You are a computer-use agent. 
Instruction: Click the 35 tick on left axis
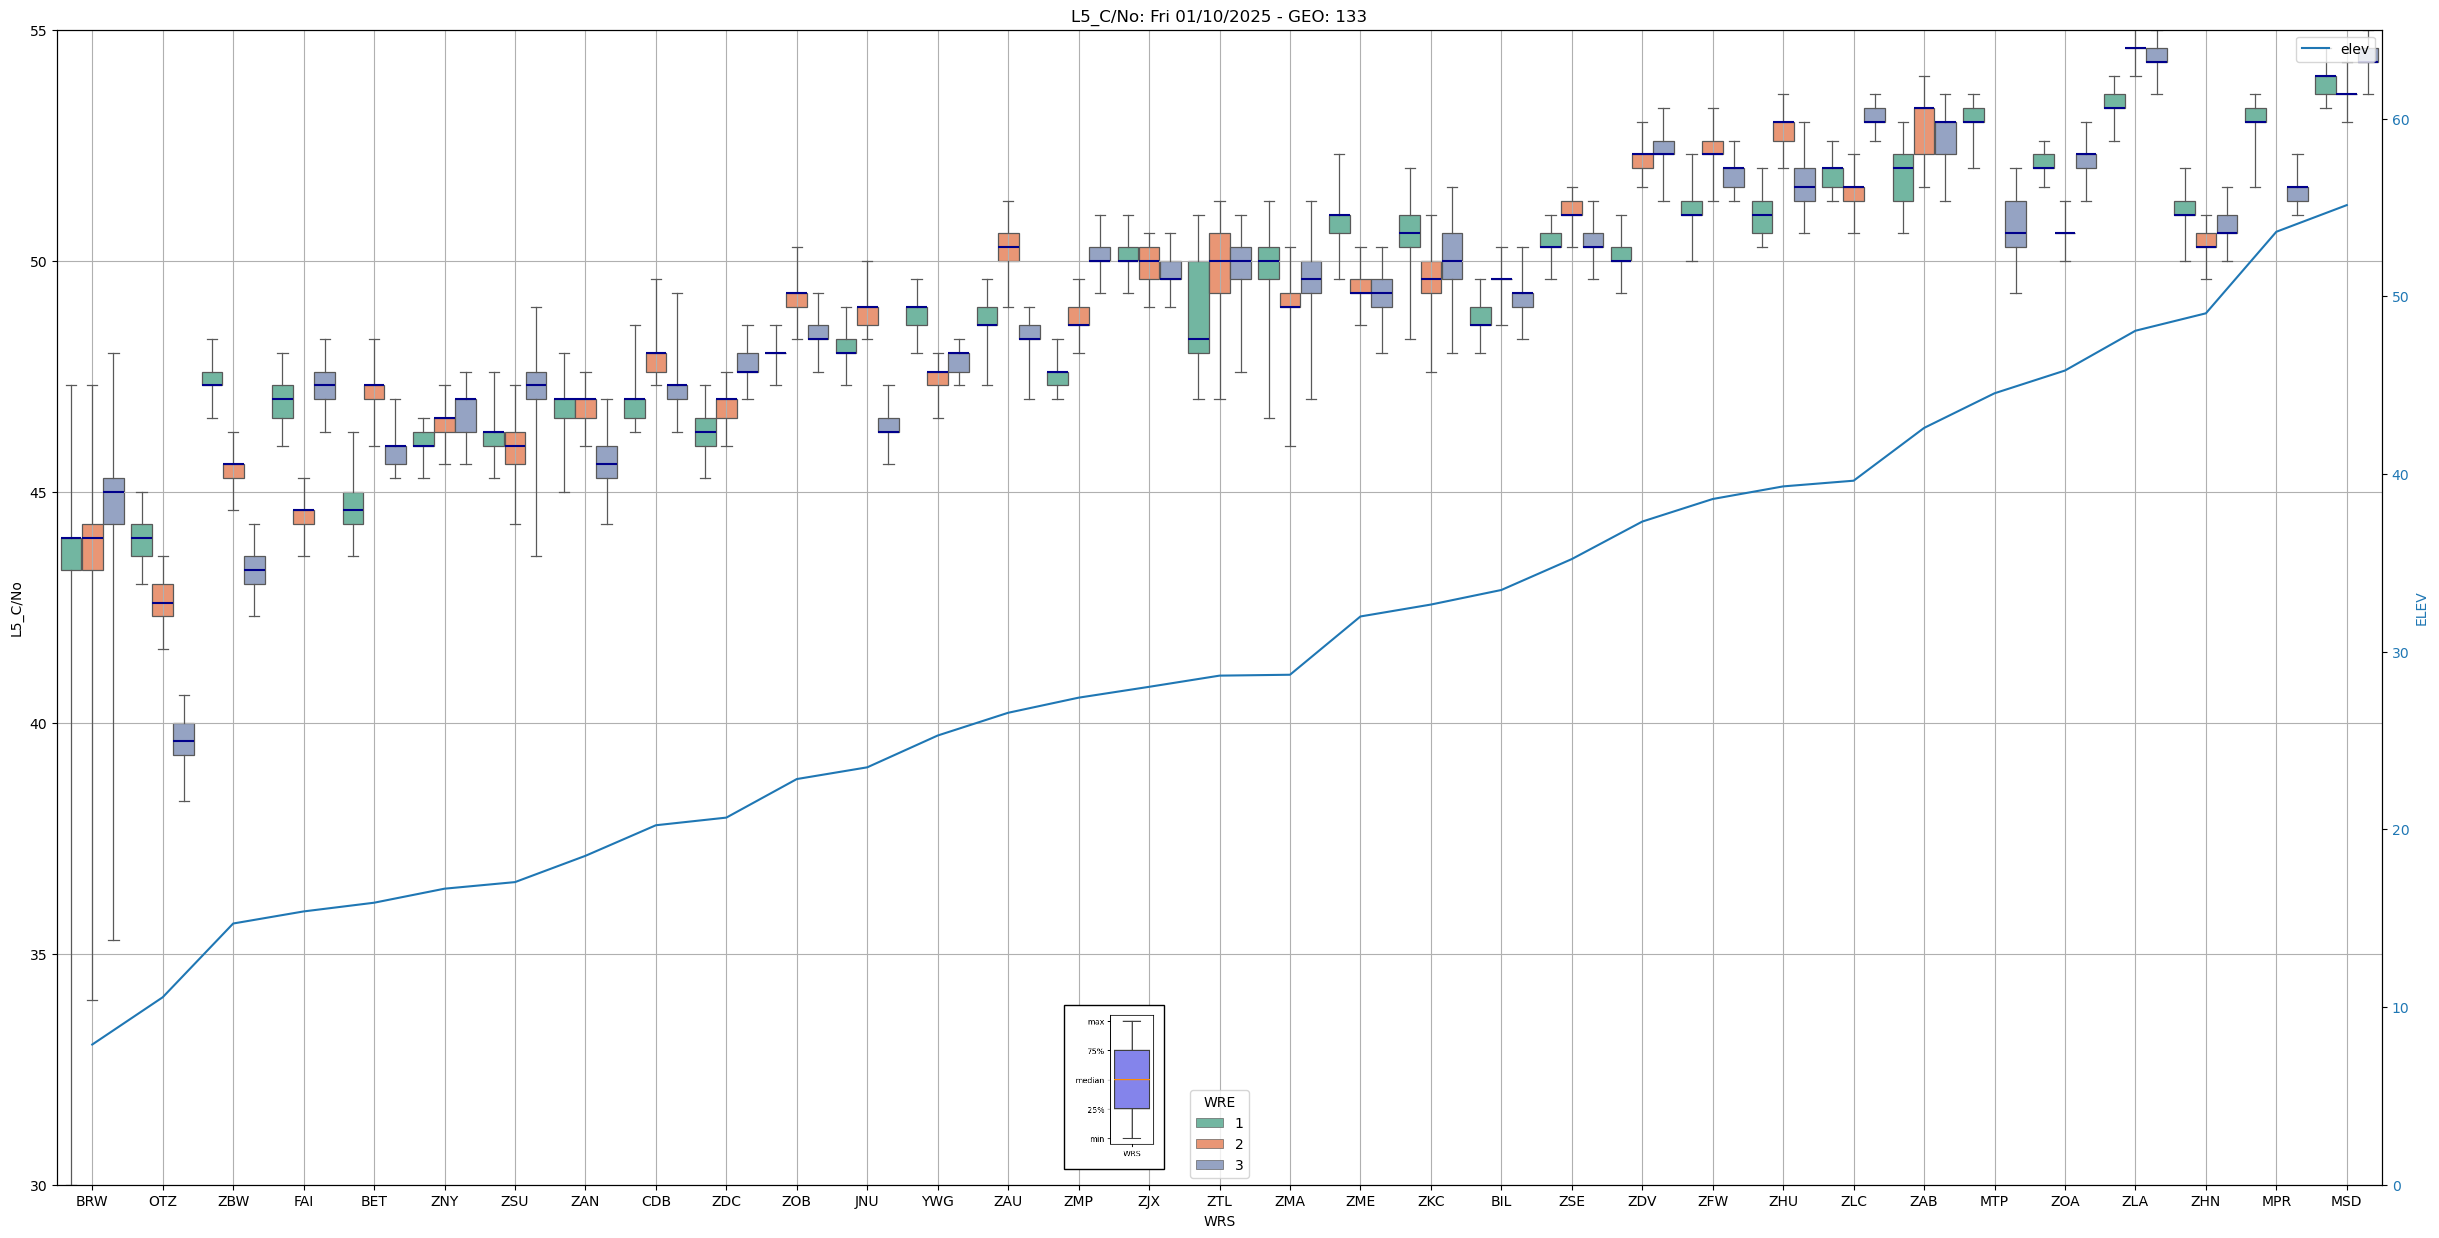pos(39,955)
